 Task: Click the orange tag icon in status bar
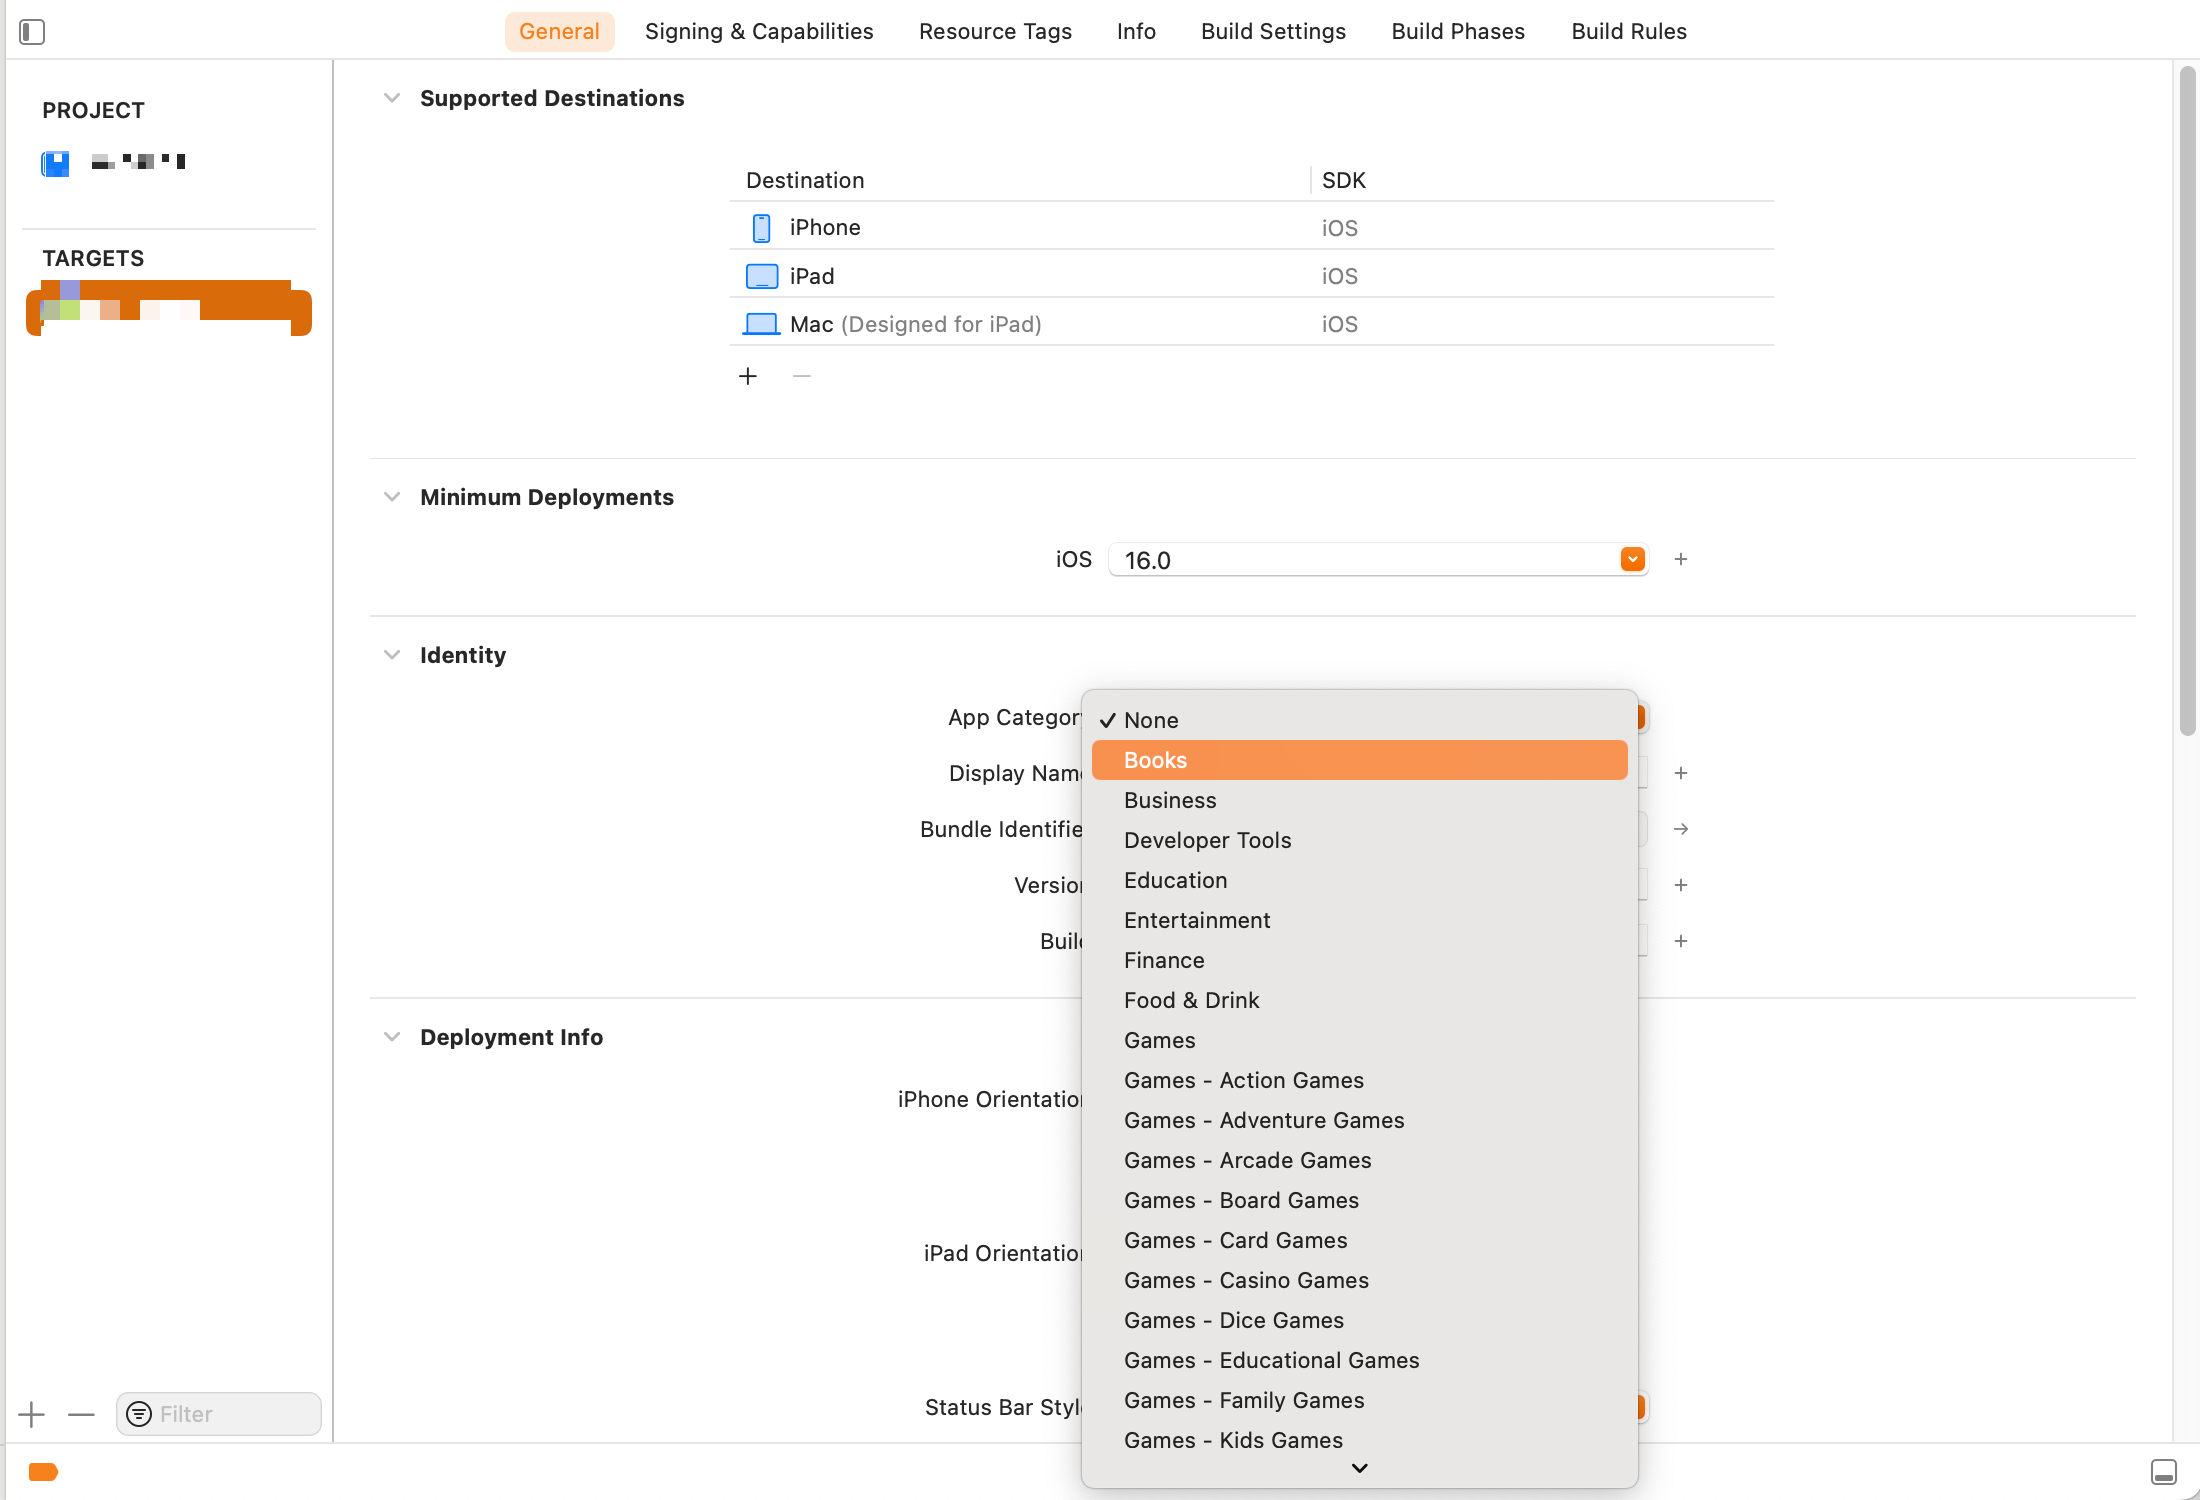tap(44, 1471)
